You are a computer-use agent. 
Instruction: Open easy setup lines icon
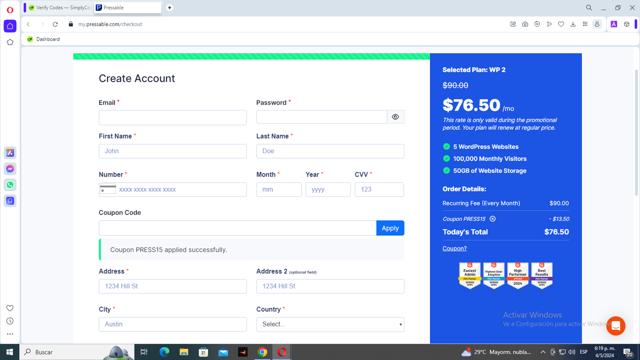pos(585,24)
